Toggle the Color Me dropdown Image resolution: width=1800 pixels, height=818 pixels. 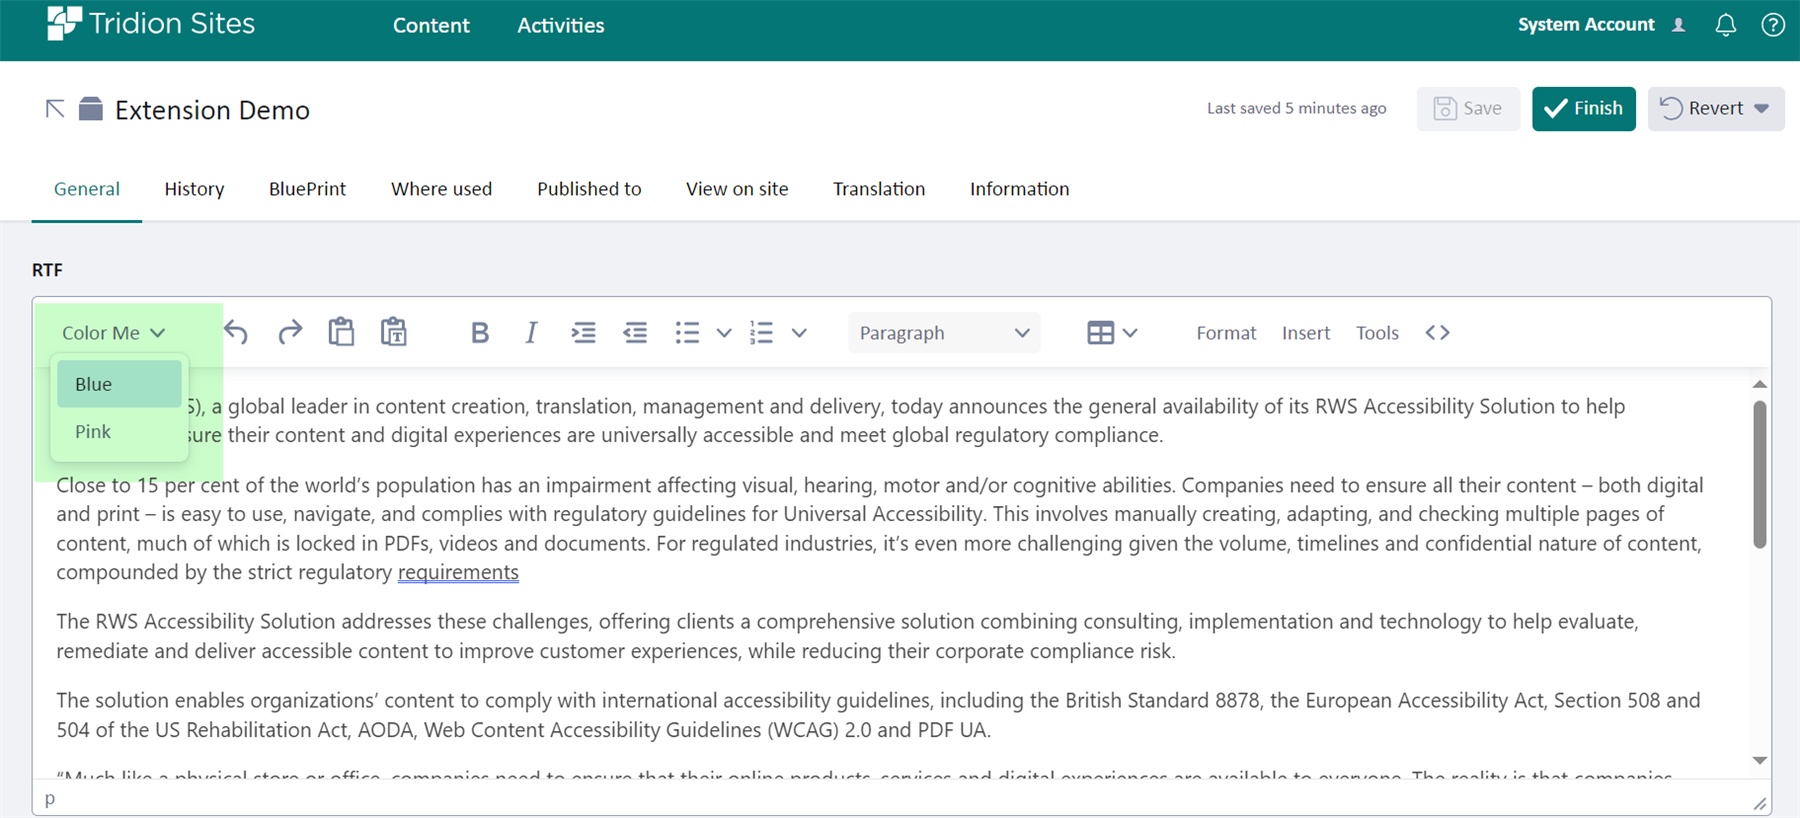(x=113, y=333)
